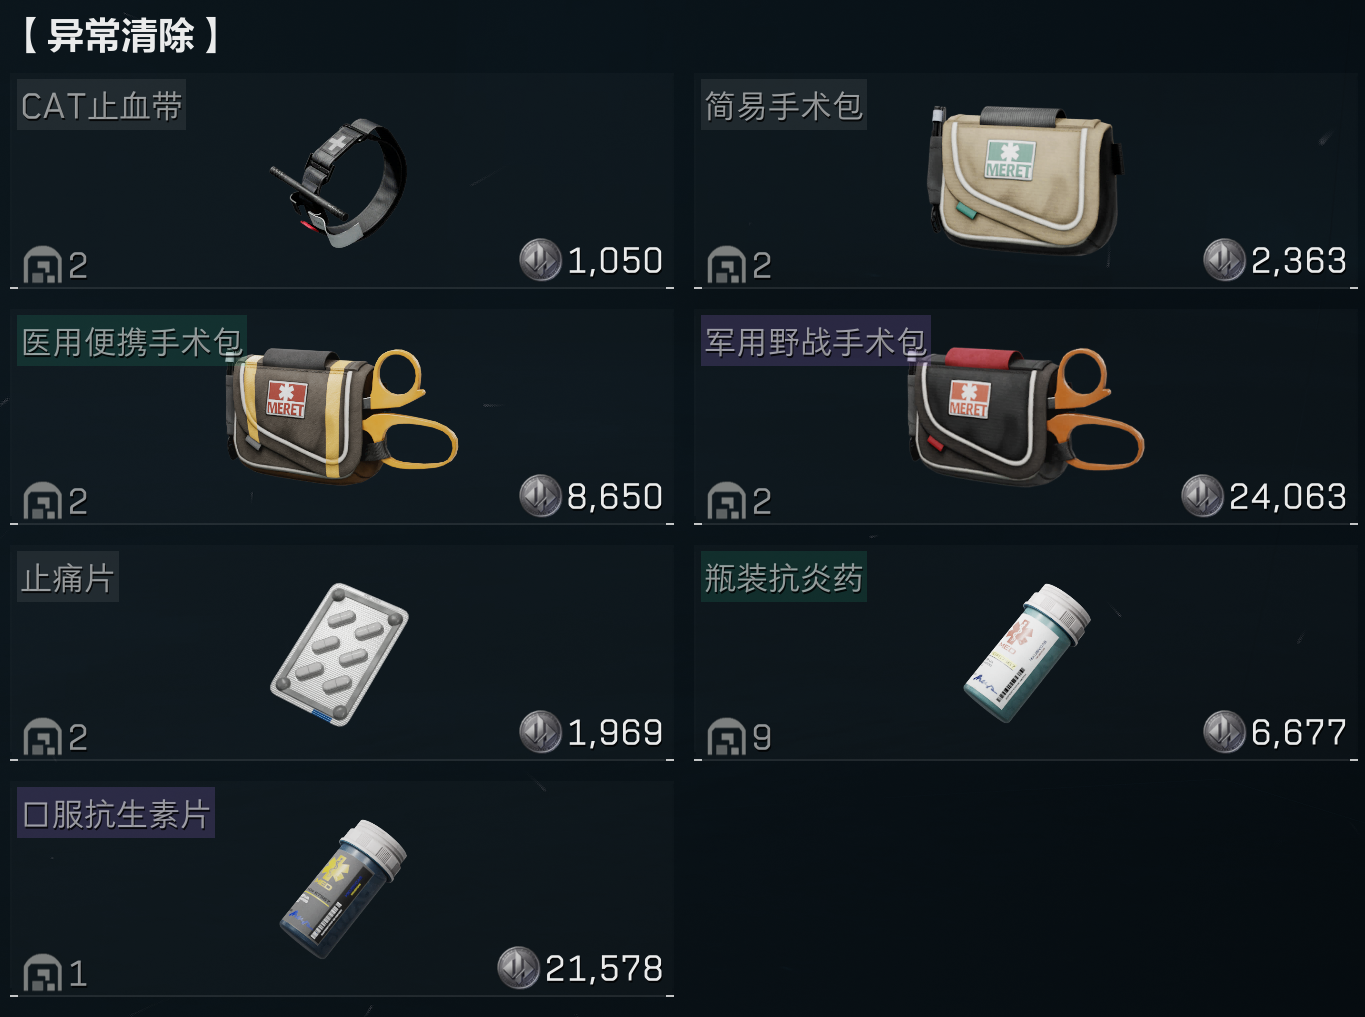
Task: Click the currency coin icon beside 1,050
Action: (540, 260)
